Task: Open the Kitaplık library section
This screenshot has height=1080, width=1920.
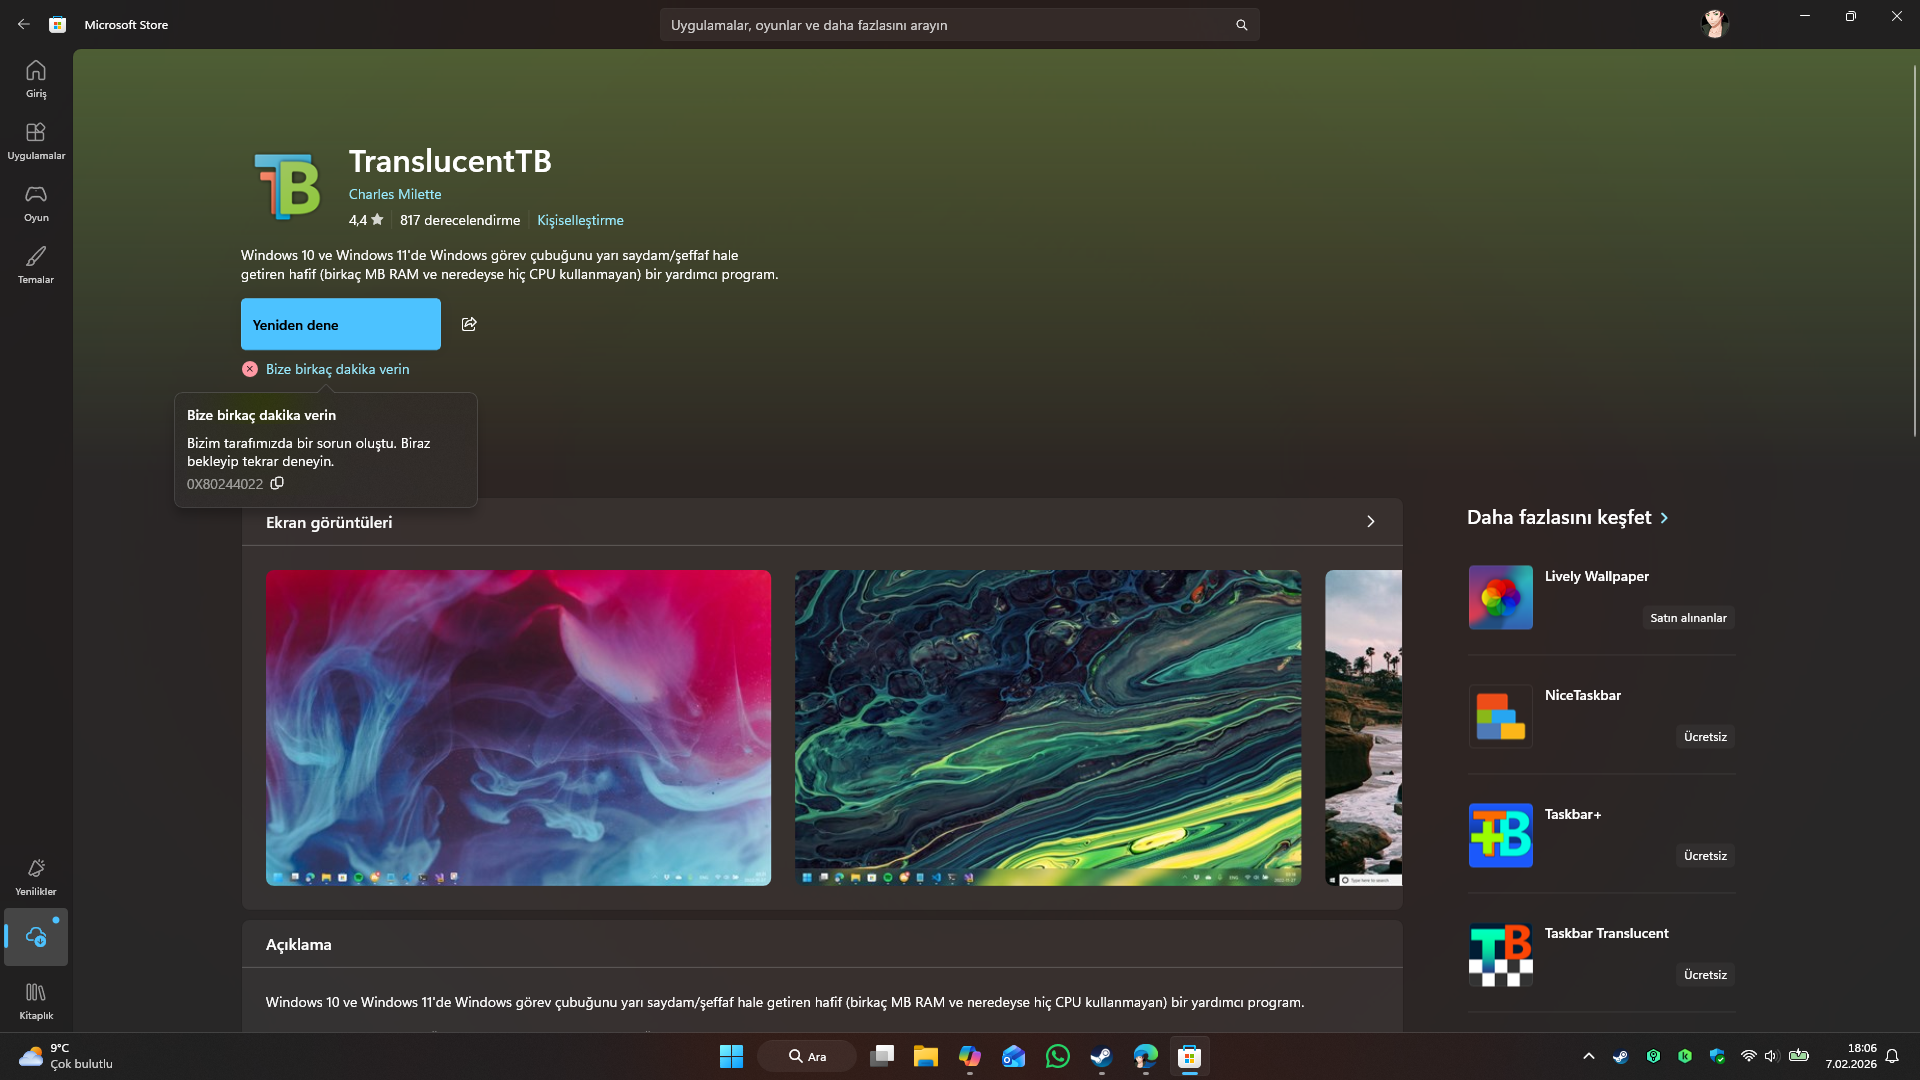Action: [x=36, y=1000]
